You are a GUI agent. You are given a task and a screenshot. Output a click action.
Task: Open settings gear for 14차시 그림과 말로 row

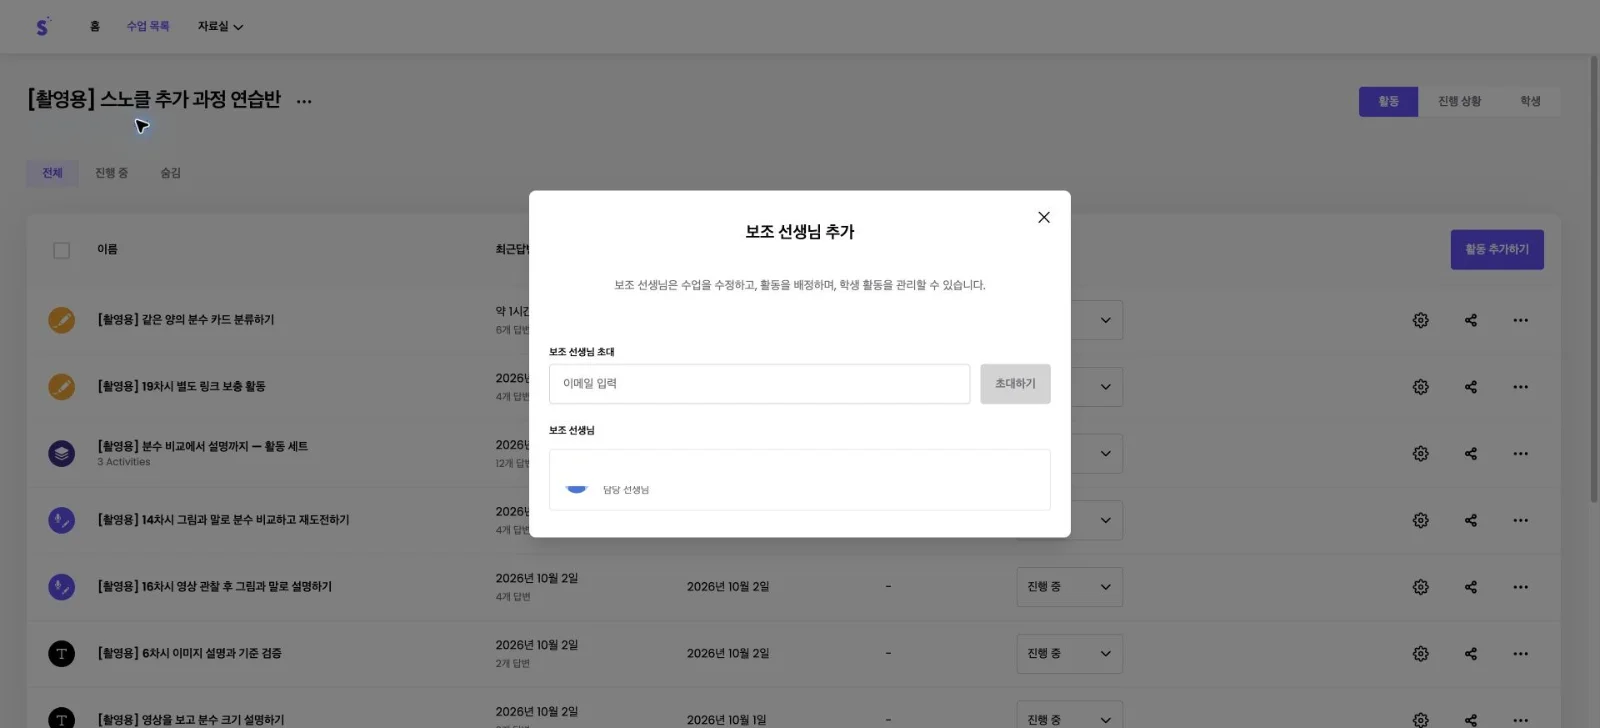coord(1420,520)
